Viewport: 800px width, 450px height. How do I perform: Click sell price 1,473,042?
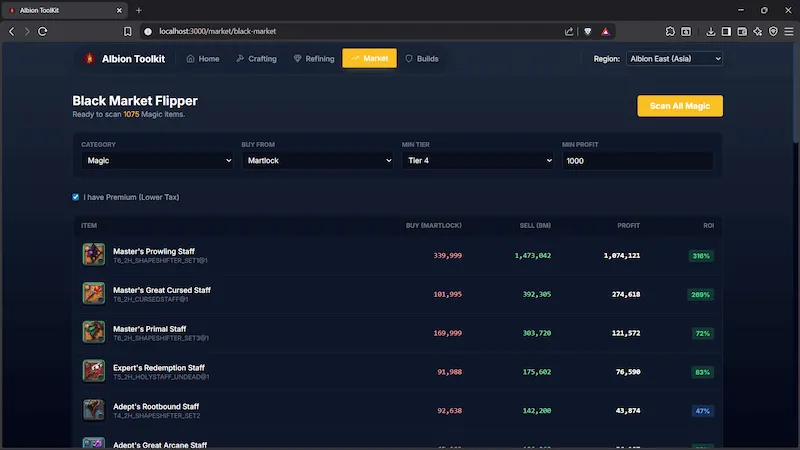click(533, 256)
